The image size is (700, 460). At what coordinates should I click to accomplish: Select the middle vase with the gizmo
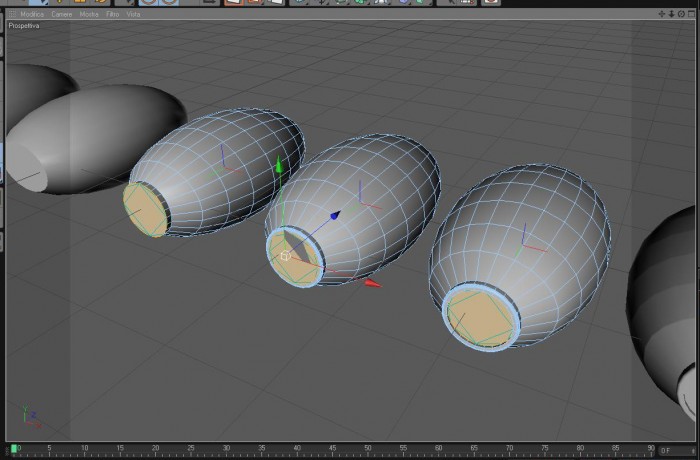[x=353, y=210]
